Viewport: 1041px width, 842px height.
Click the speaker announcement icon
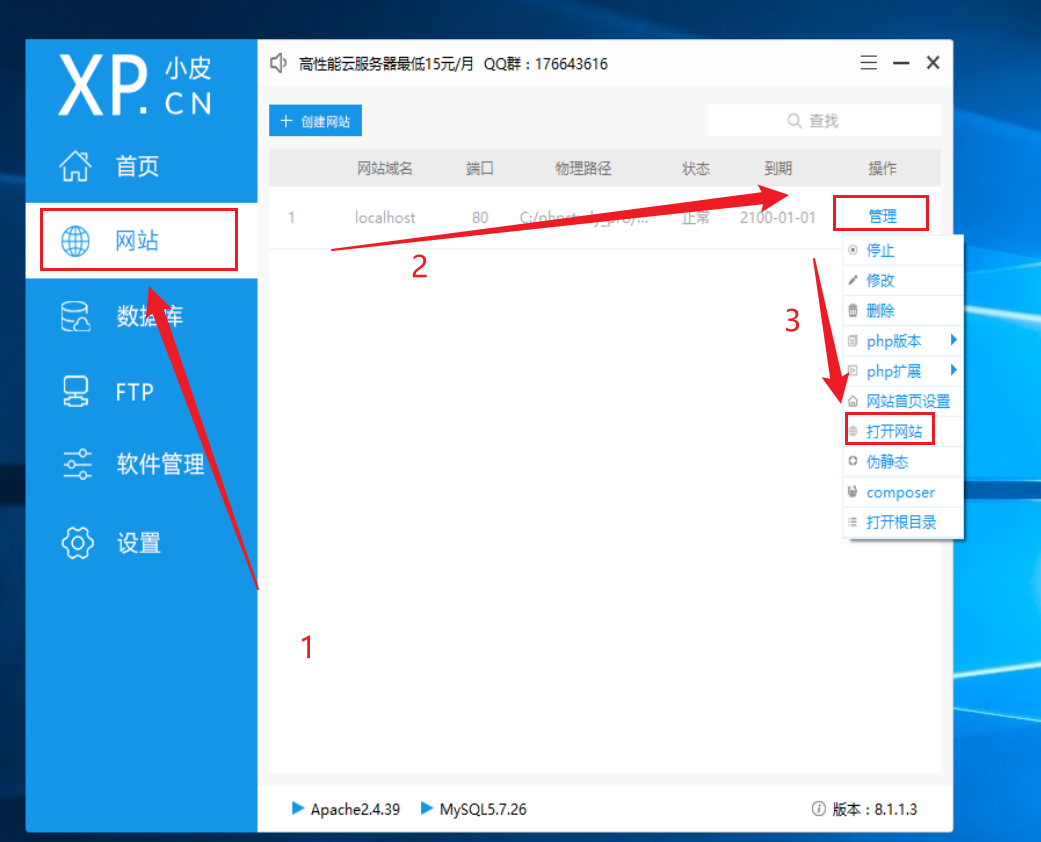tap(278, 64)
